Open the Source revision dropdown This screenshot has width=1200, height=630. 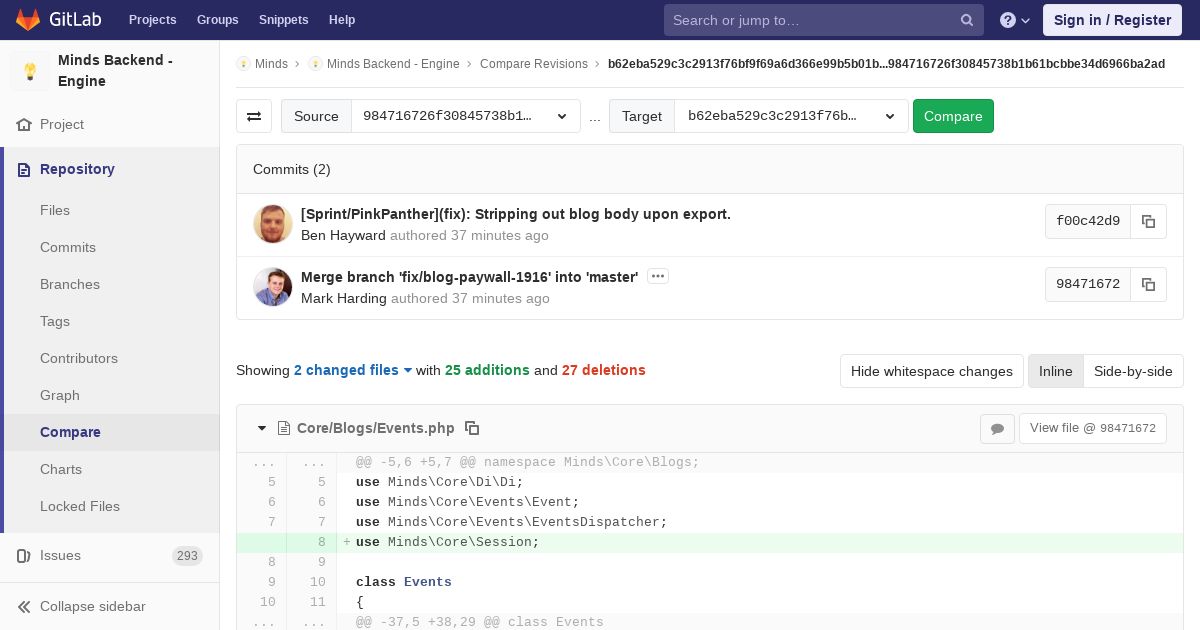point(465,116)
